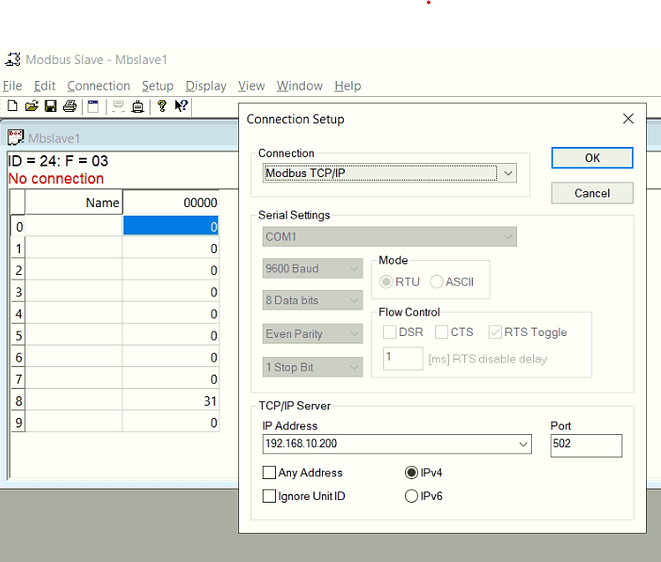This screenshot has width=661, height=562.
Task: Click the Print toolbar icon
Action: click(x=70, y=106)
